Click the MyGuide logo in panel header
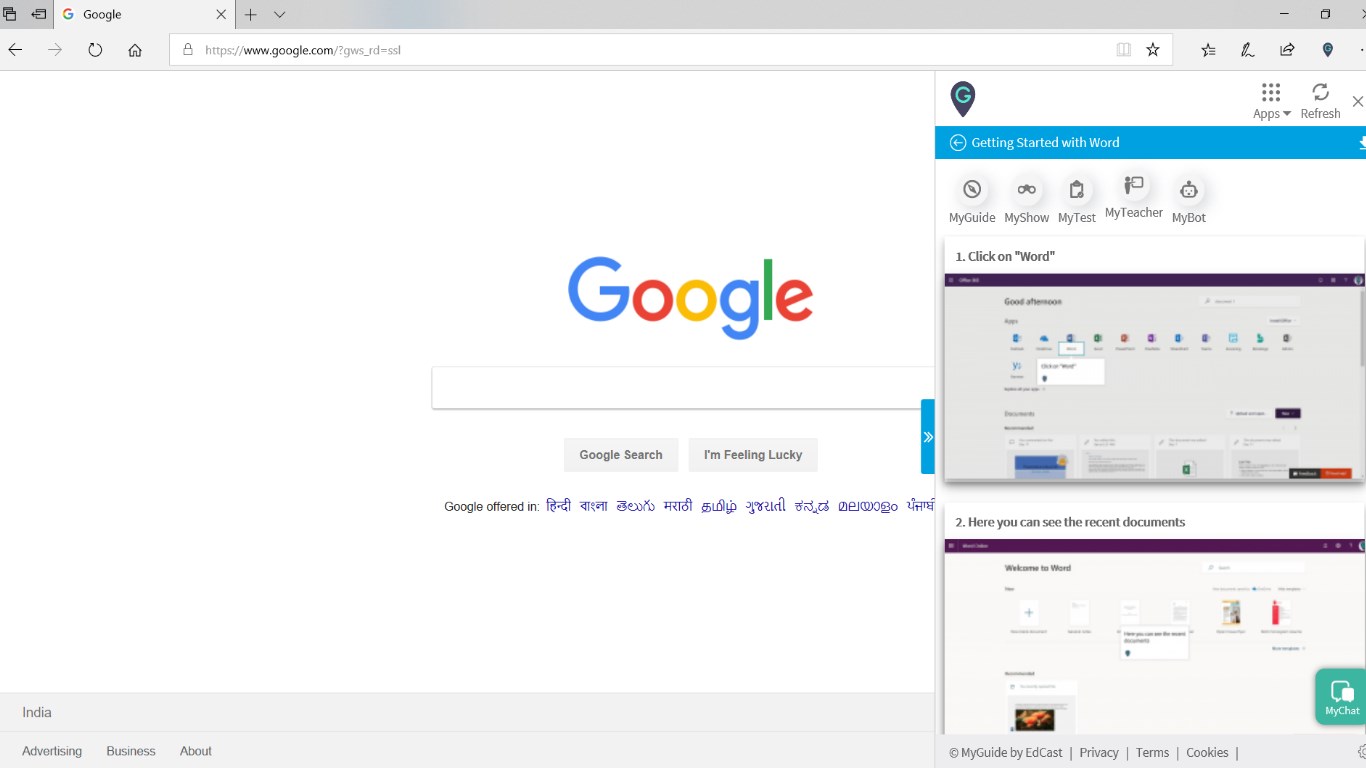This screenshot has height=768, width=1366. point(962,99)
